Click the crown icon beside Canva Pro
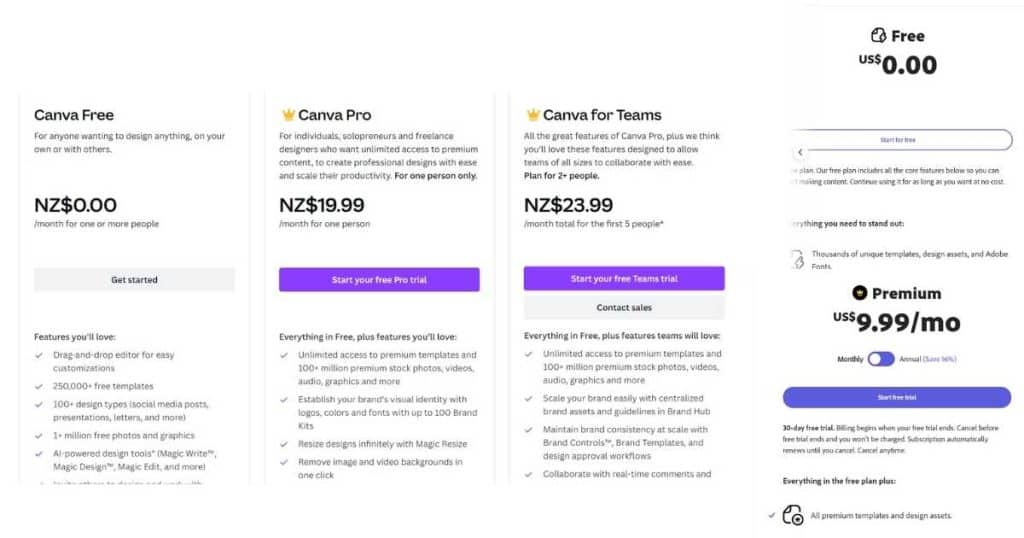Screen dimensions: 1024x538 (x=288, y=115)
